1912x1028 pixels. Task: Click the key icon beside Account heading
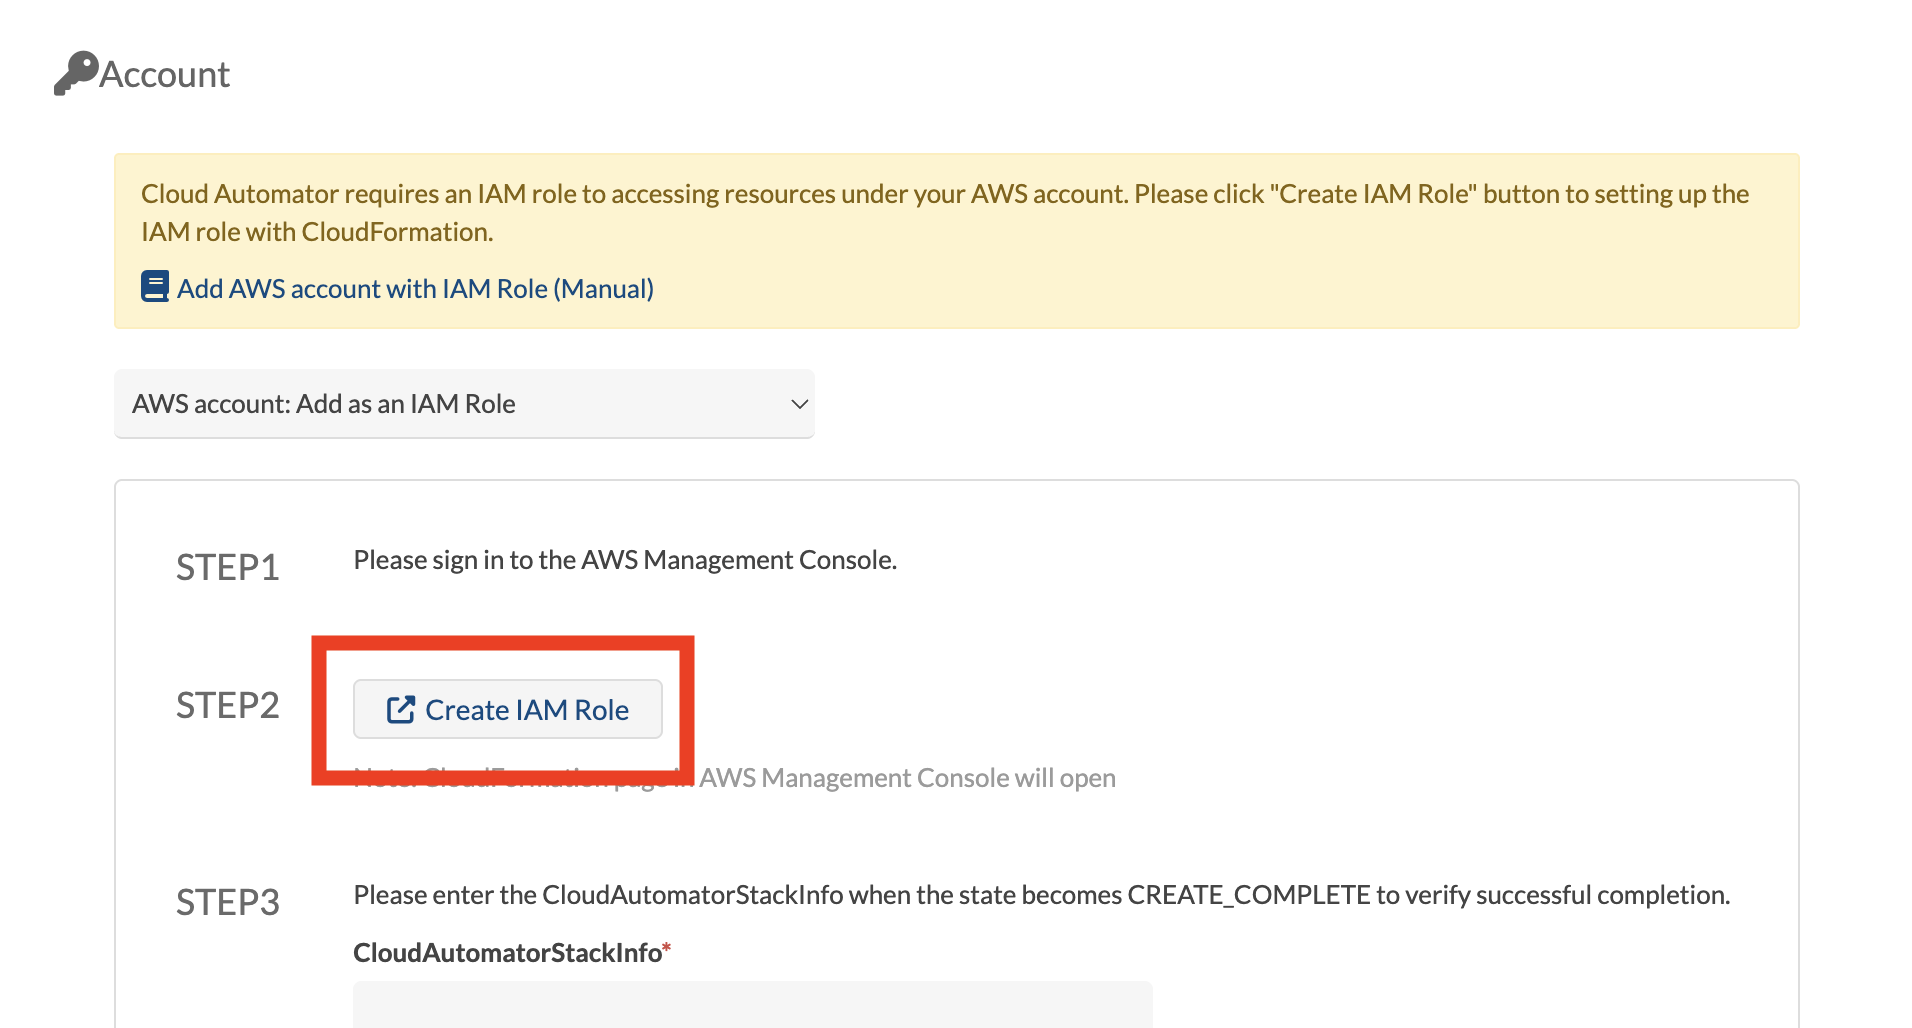(76, 73)
